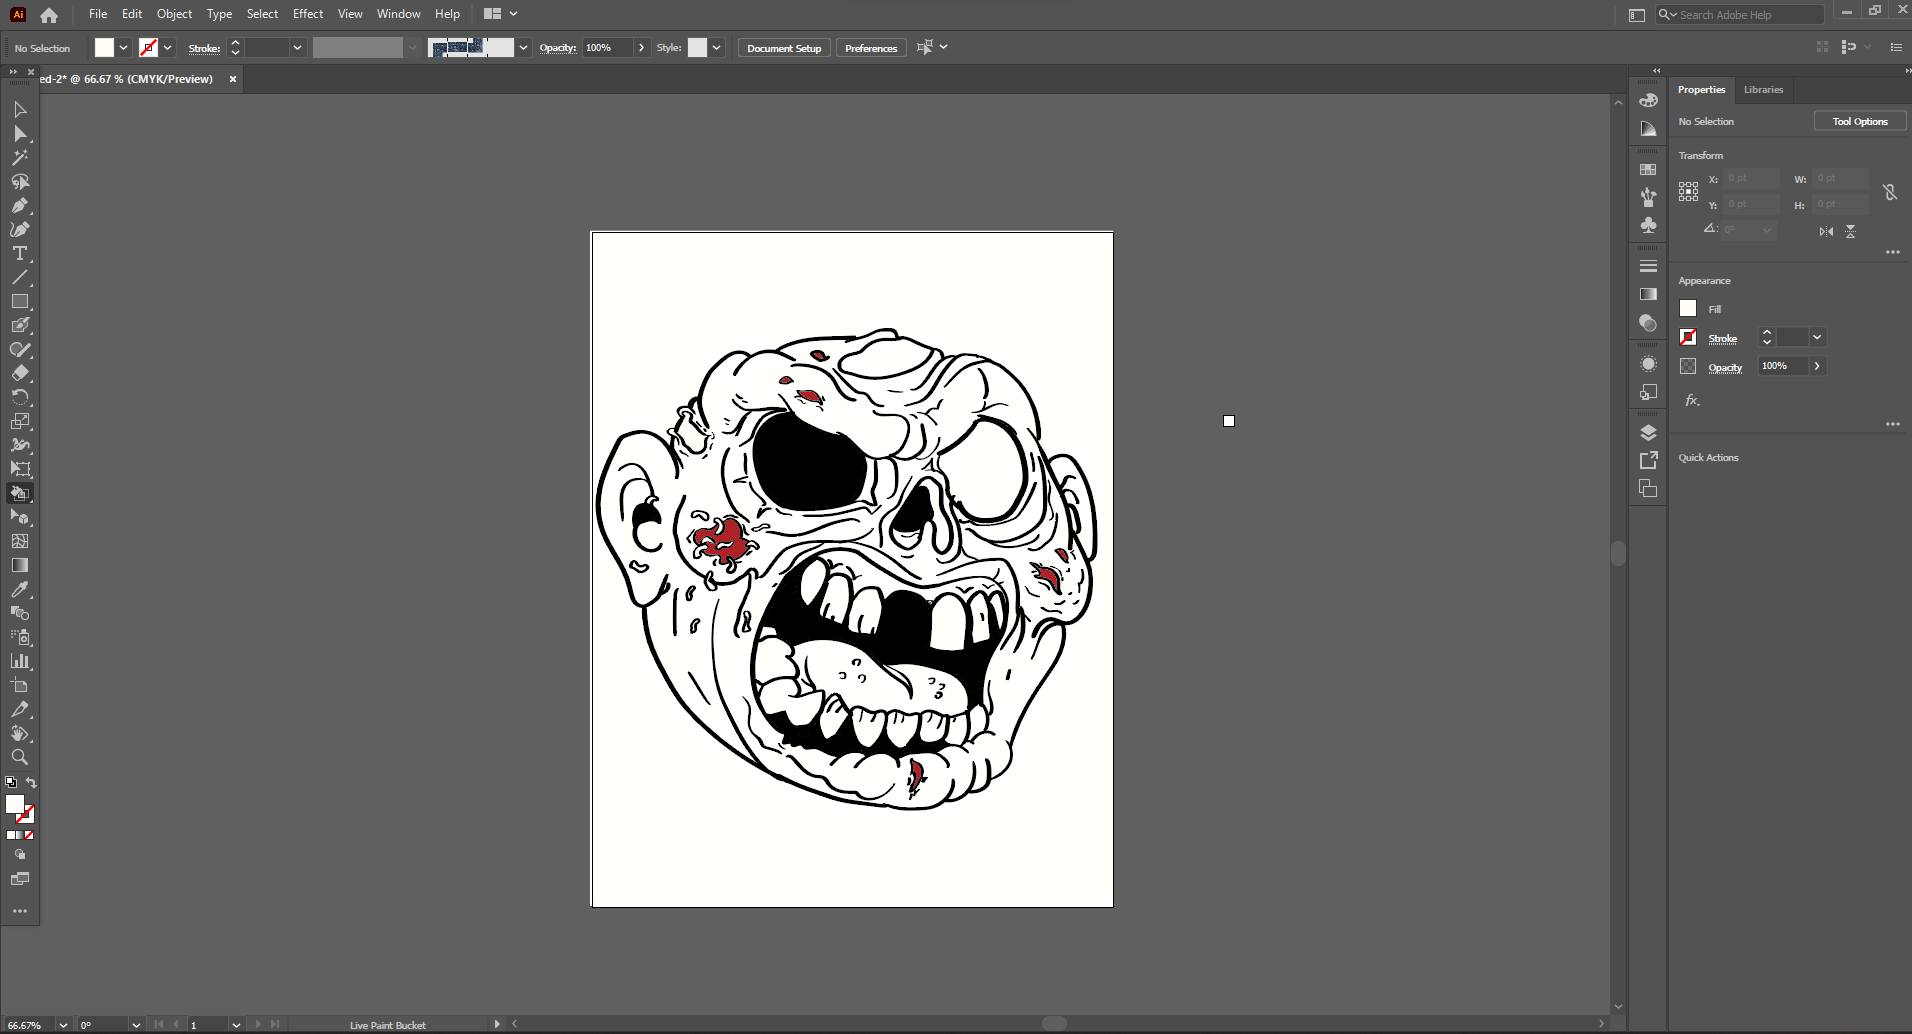Choose the Eraser tool
Viewport: 1912px width, 1034px height.
click(x=19, y=373)
